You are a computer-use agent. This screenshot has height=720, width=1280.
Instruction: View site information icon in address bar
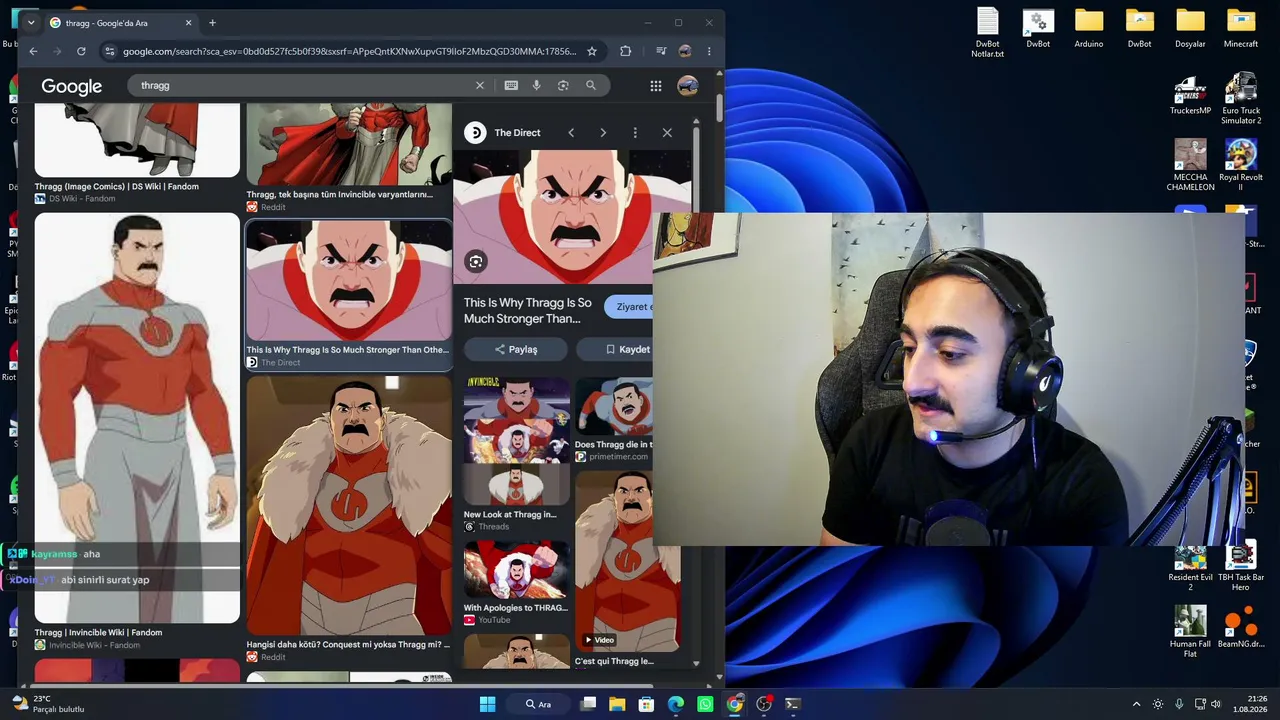[x=110, y=51]
